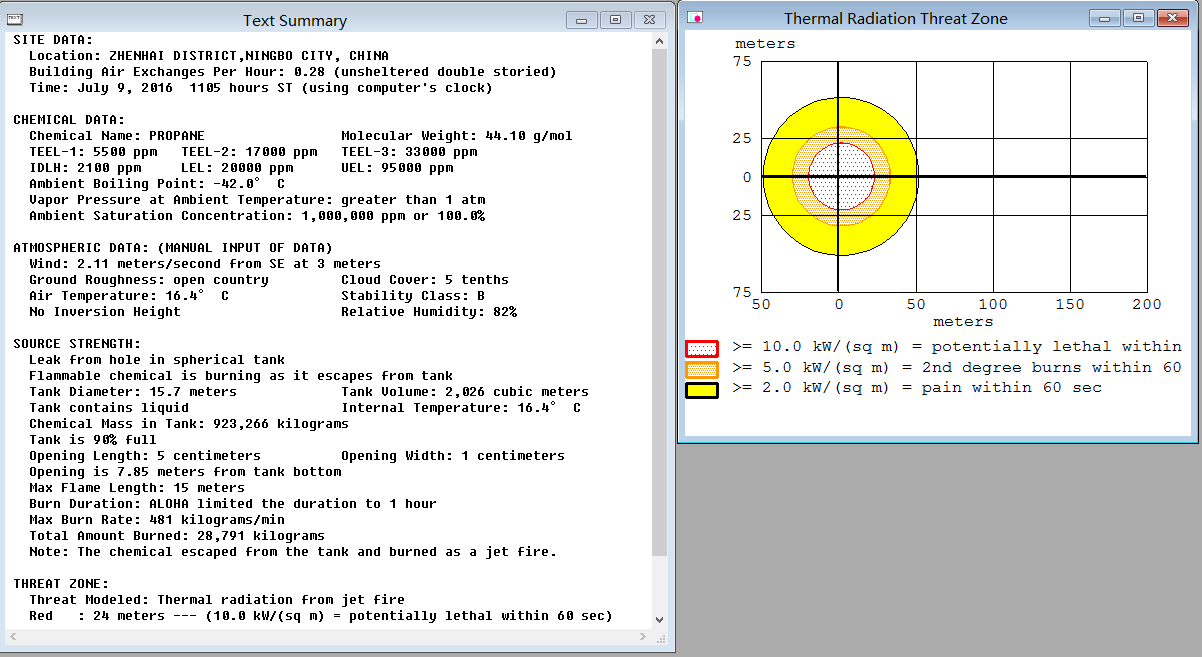Screen dimensions: 1202x657
Task: Close the Text Summary window
Action: [x=648, y=20]
